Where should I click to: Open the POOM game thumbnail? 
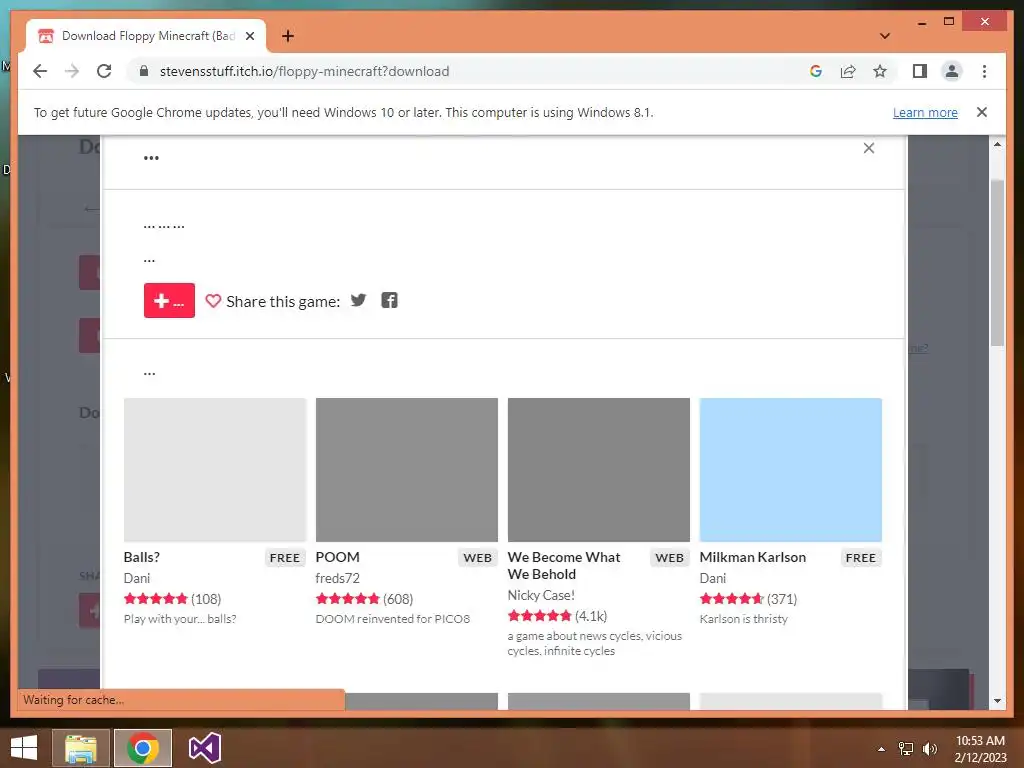(x=407, y=470)
